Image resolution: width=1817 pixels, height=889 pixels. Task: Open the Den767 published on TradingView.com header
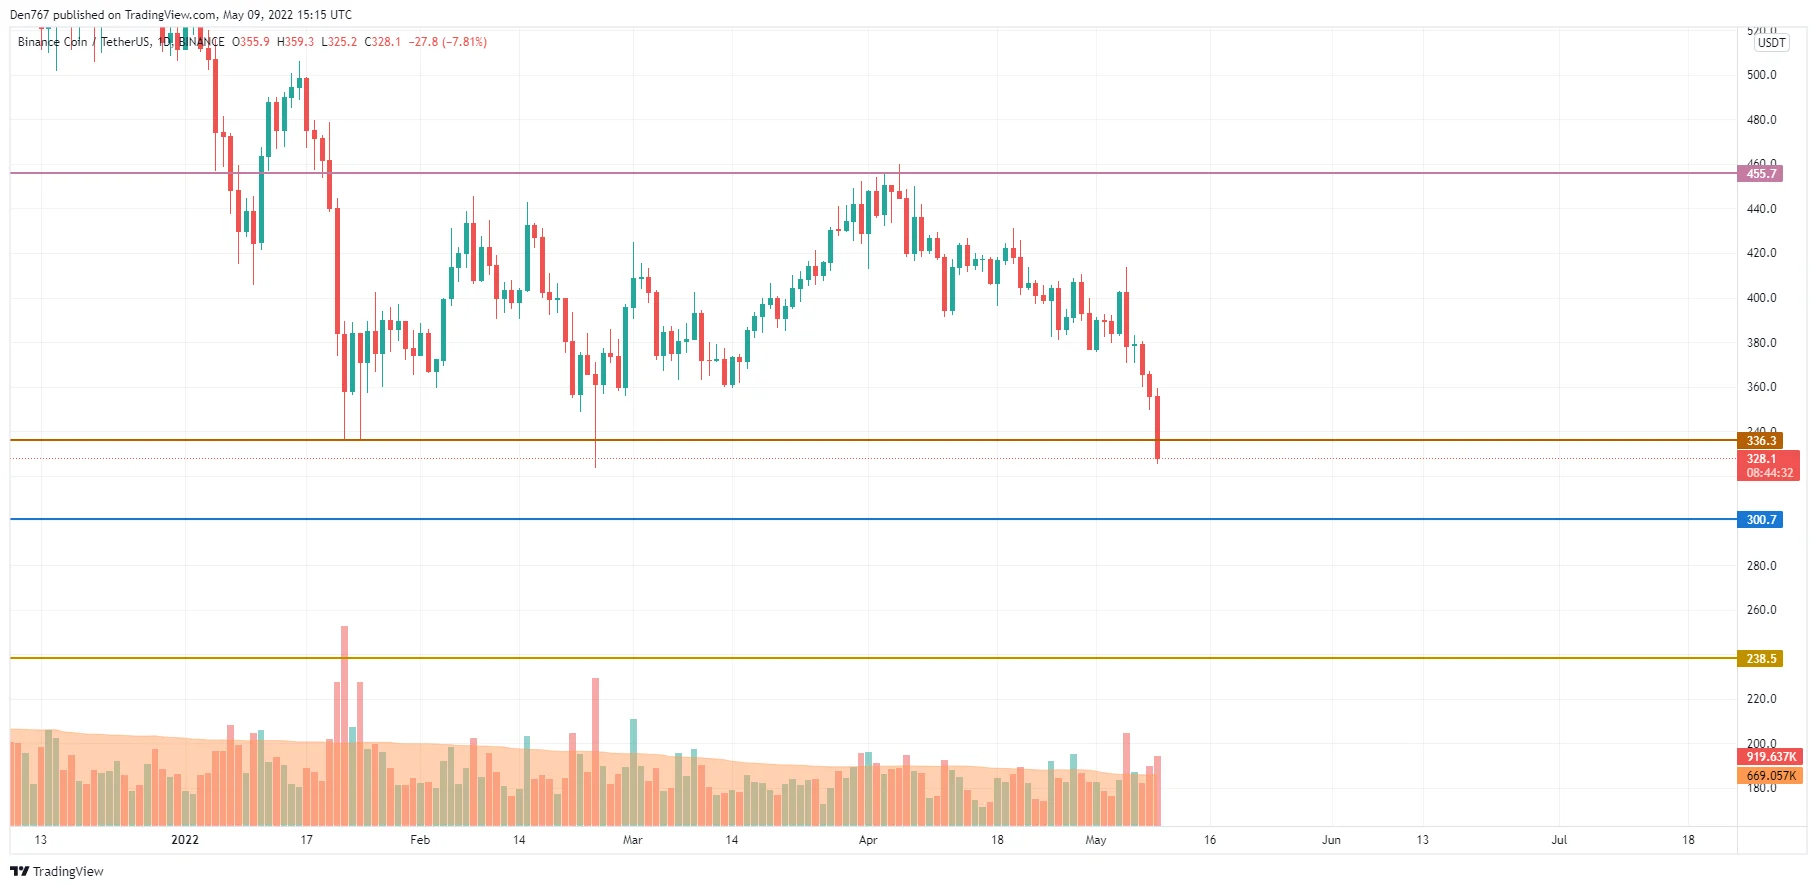(180, 15)
